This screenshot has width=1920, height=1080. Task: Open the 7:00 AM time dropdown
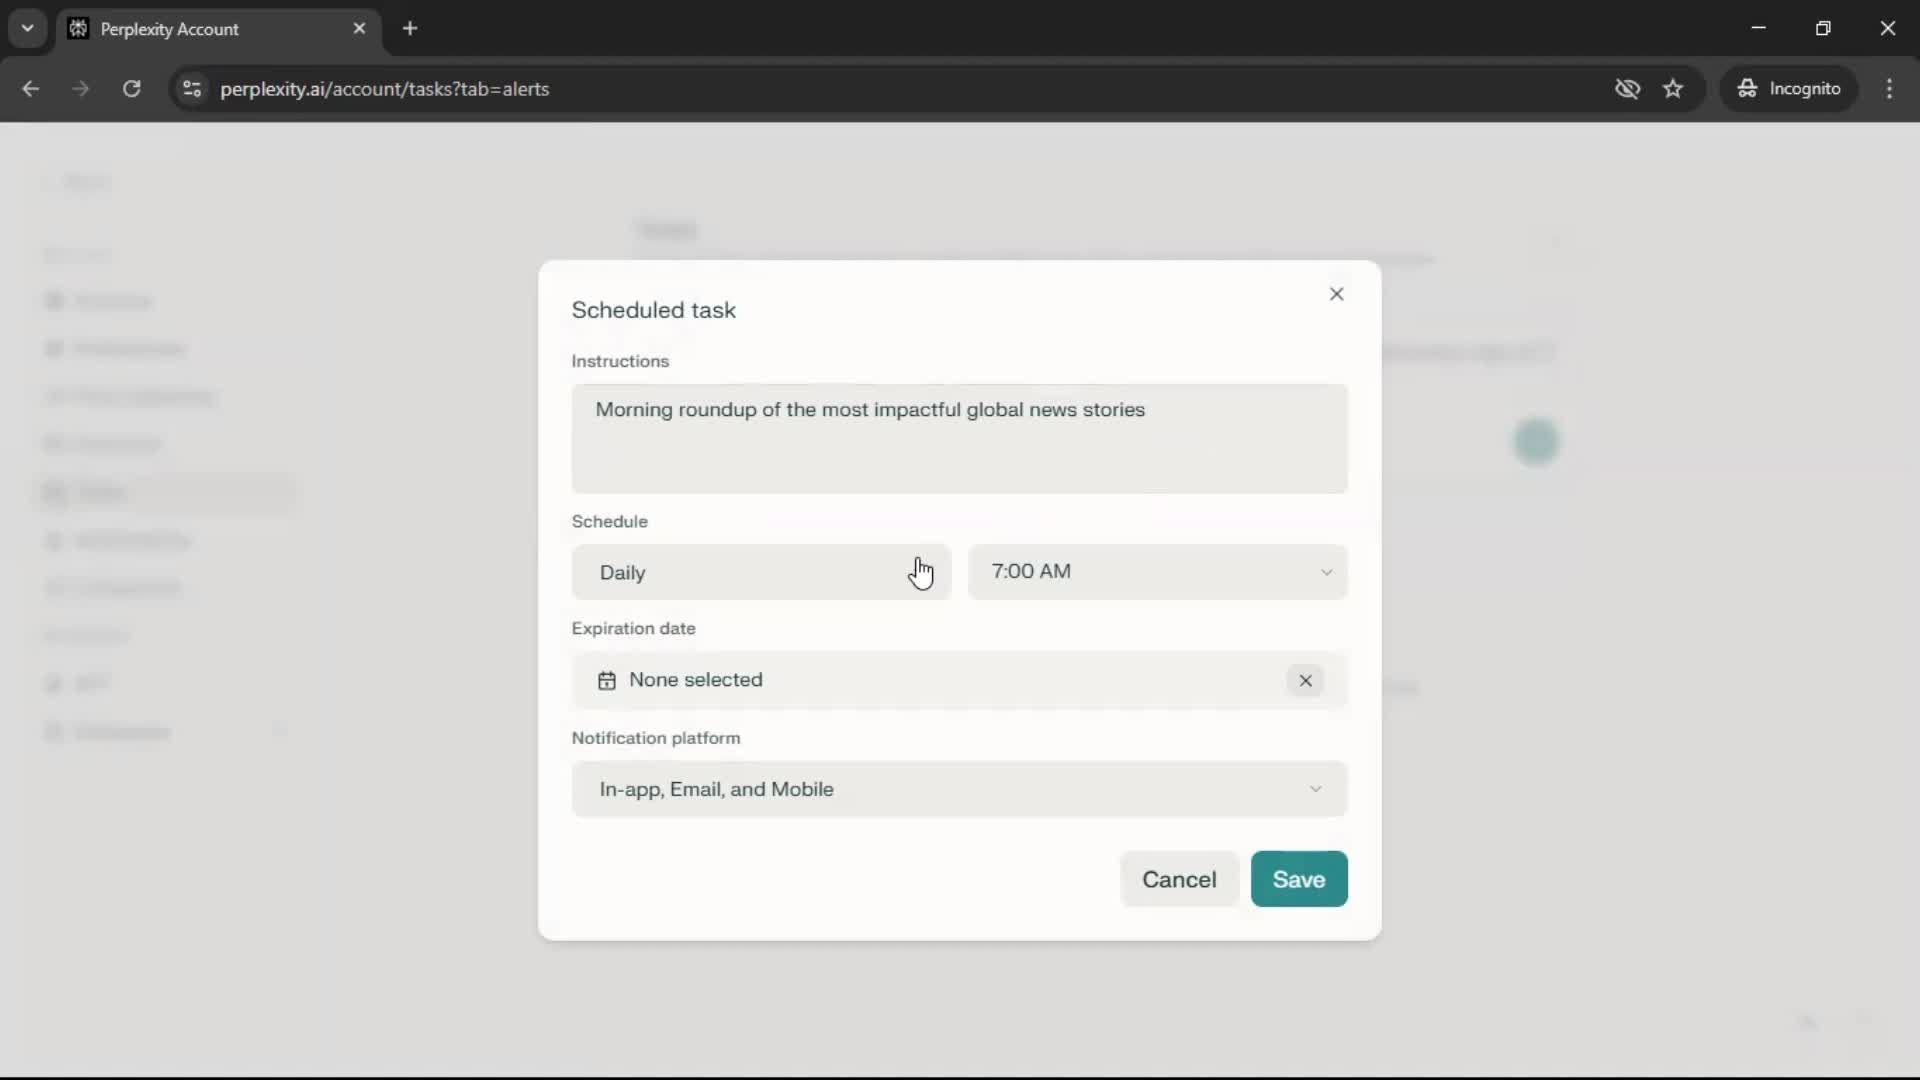tap(1157, 572)
